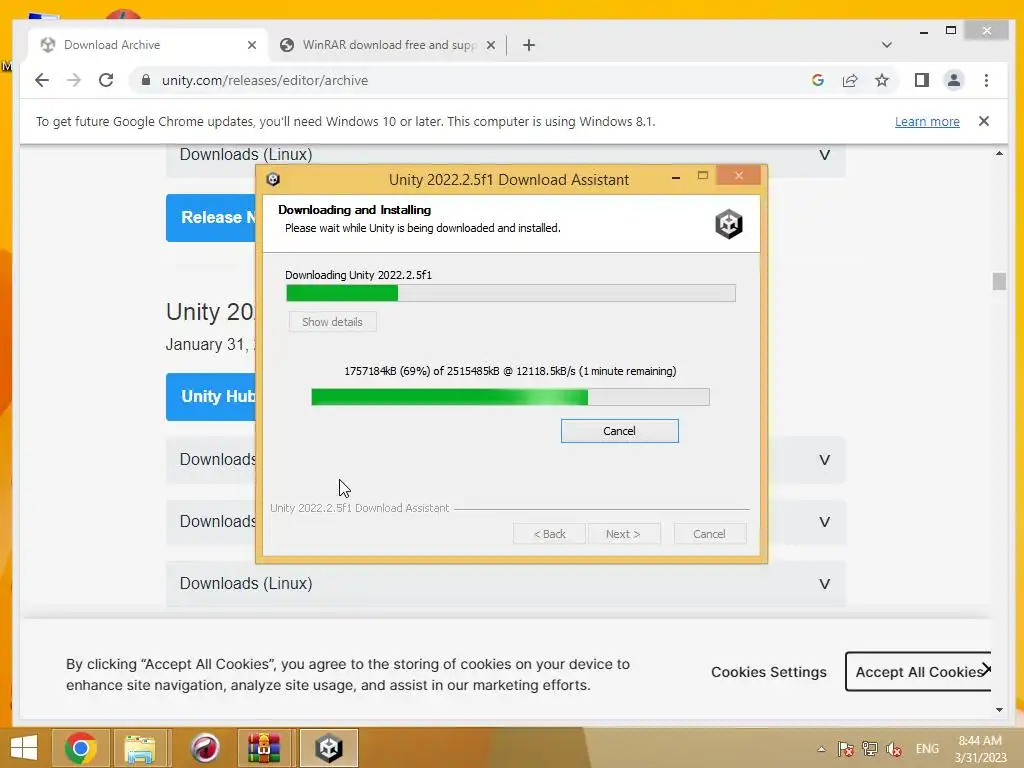Open a new tab with plus icon

click(529, 45)
